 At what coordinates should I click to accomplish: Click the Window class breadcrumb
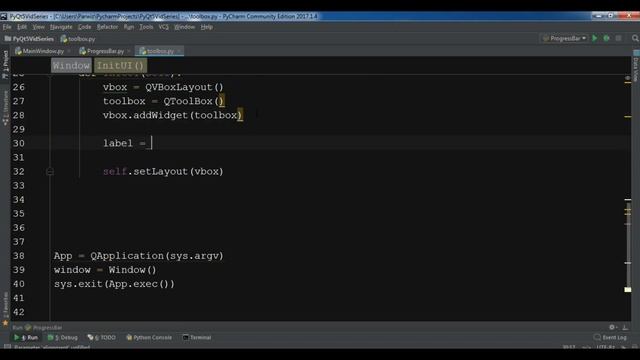tap(71, 66)
